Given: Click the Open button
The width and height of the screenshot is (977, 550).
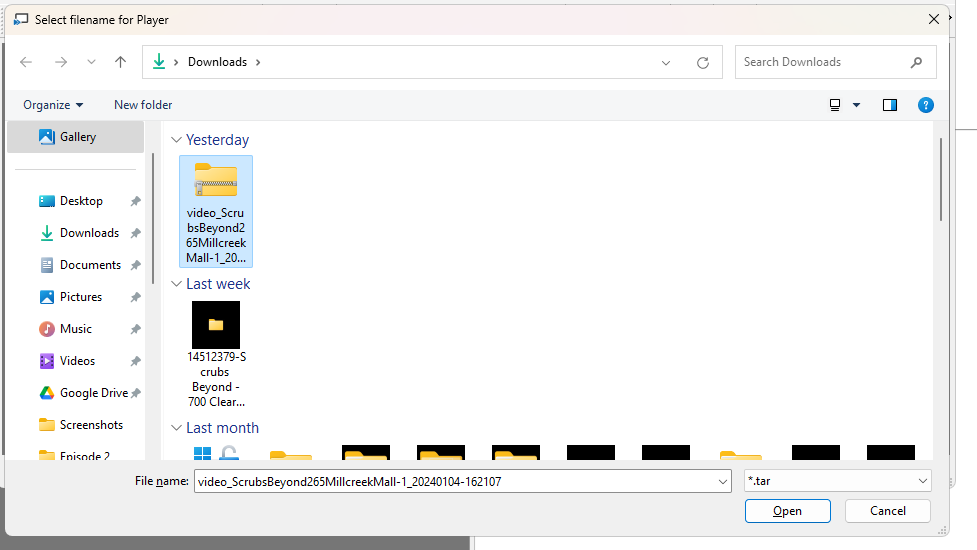Looking at the screenshot, I should click(x=788, y=511).
